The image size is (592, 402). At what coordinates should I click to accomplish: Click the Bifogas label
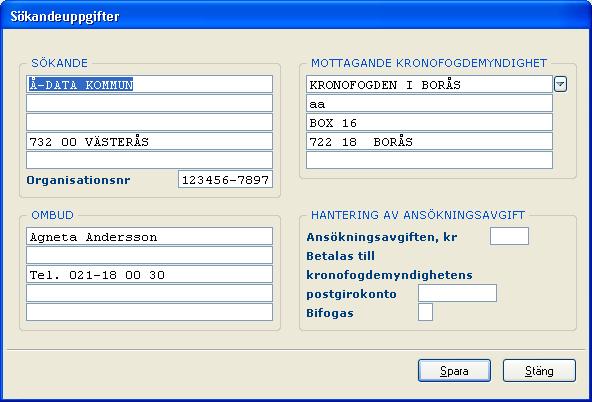[330, 313]
